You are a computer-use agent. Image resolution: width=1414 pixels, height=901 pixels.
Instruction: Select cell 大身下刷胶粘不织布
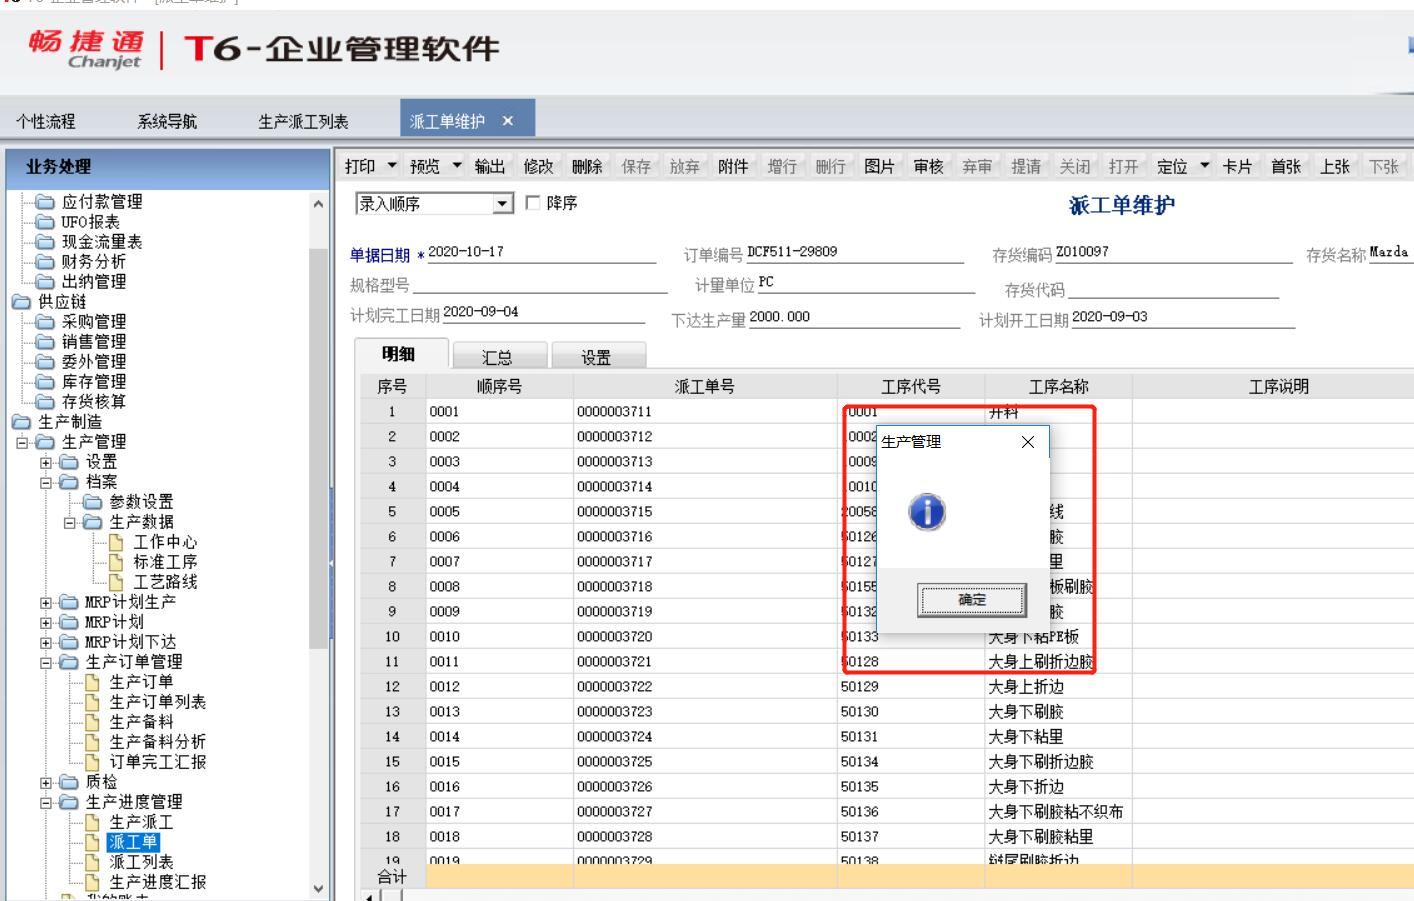(1056, 812)
